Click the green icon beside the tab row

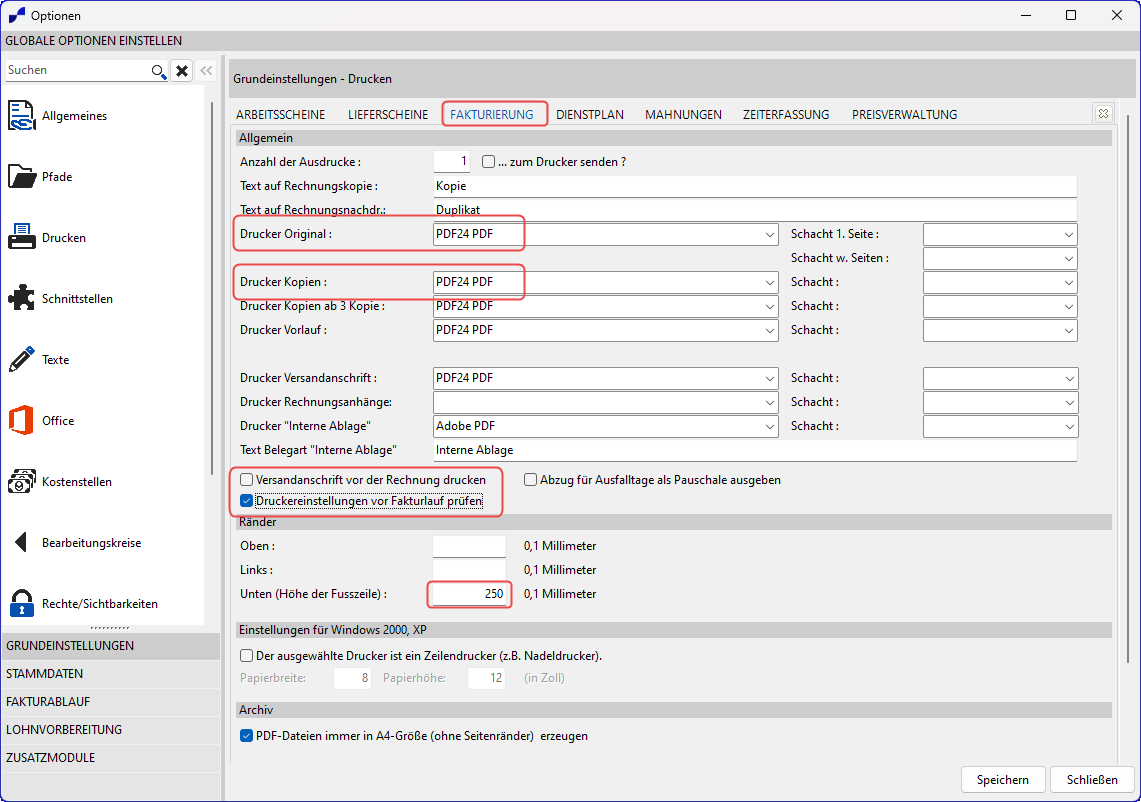coord(1103,114)
